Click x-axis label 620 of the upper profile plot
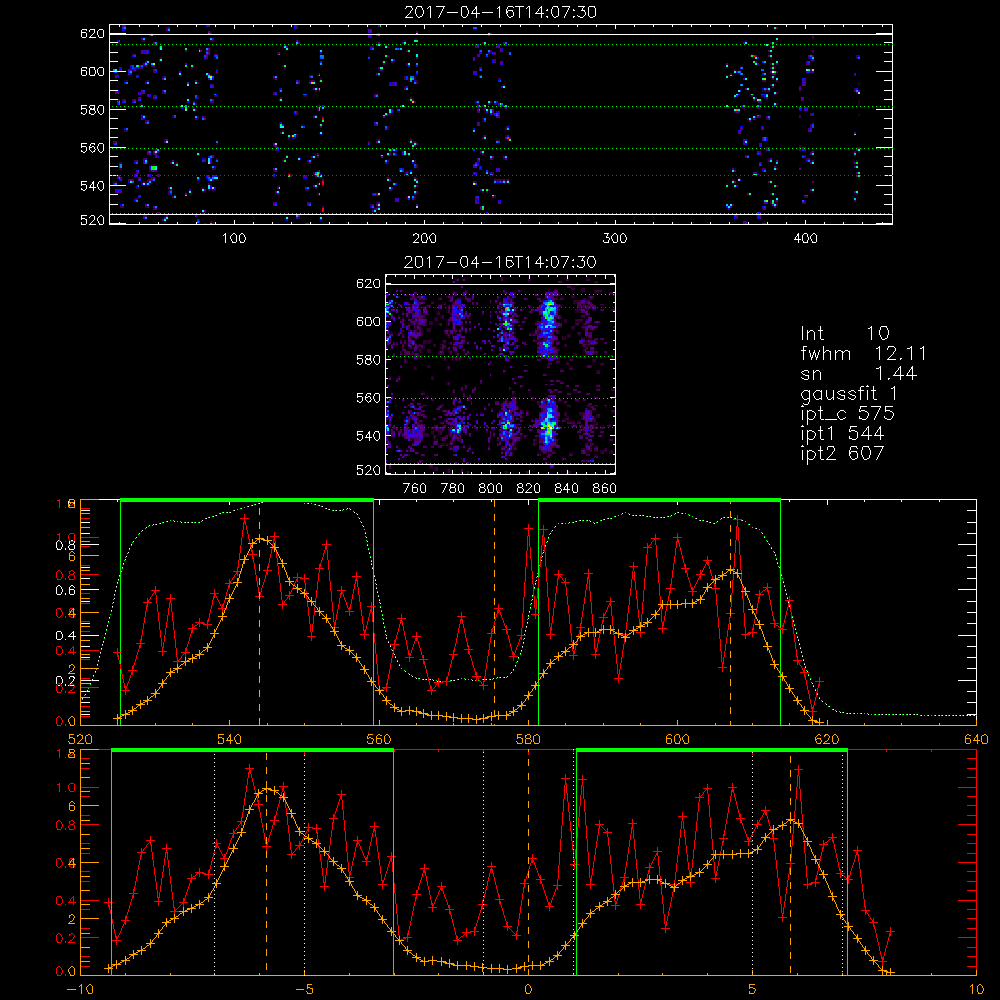The width and height of the screenshot is (1000, 1000). pyautogui.click(x=827, y=740)
